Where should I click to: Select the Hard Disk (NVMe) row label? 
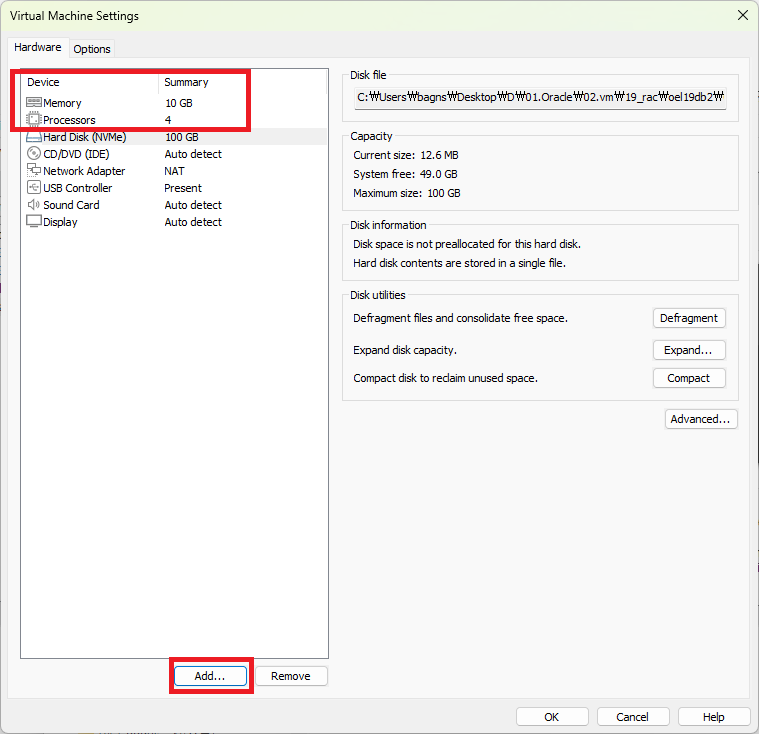[x=85, y=137]
